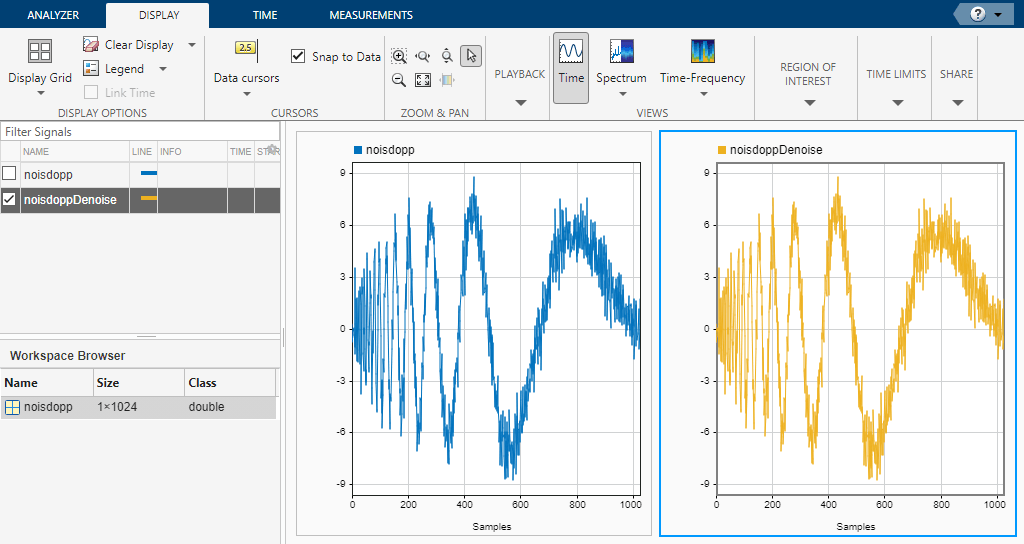The height and width of the screenshot is (544, 1024).
Task: Toggle the Link Time checkbox
Action: 91,92
